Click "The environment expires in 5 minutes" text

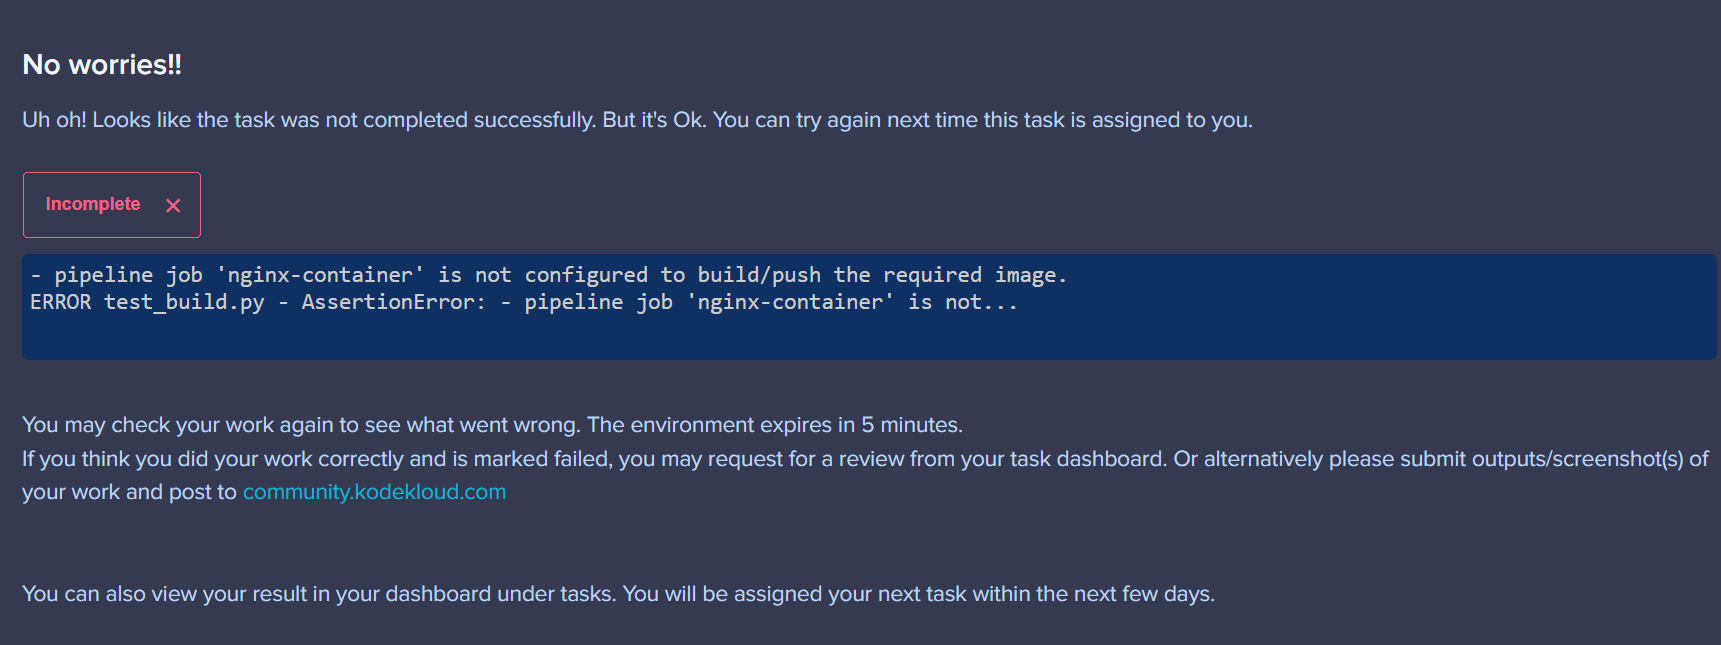tap(775, 425)
